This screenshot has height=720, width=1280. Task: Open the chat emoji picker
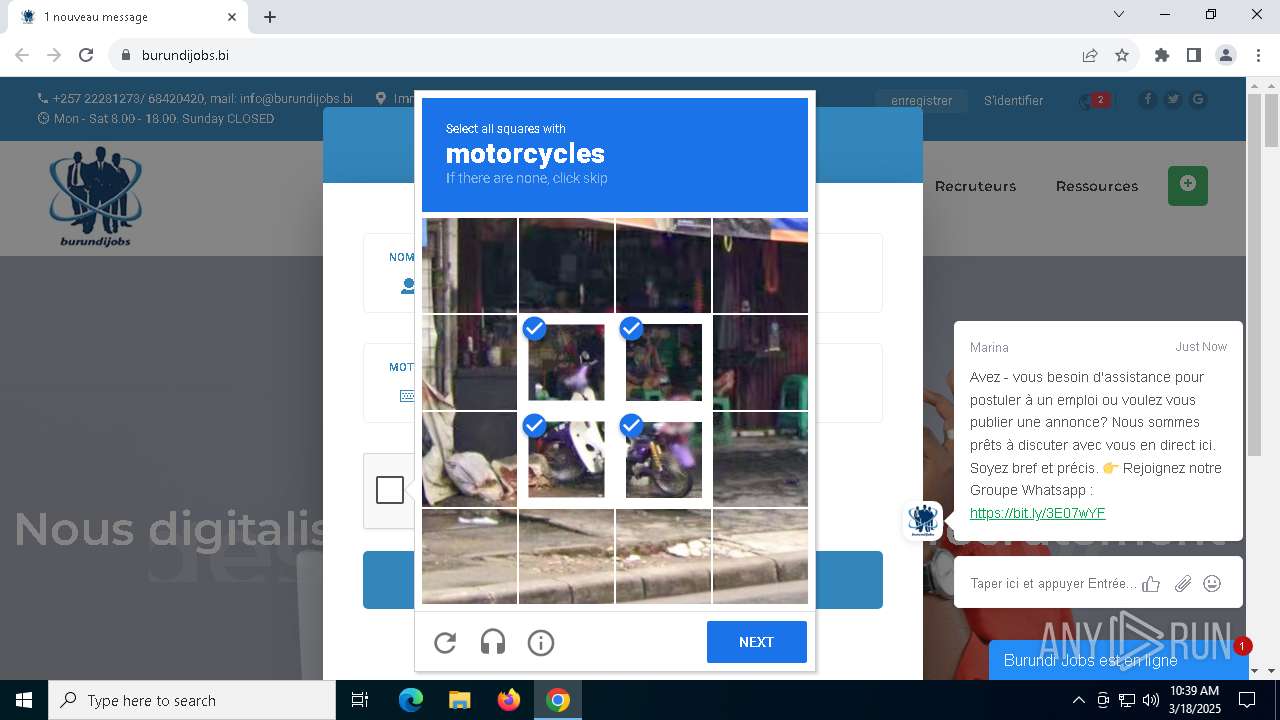click(1212, 583)
